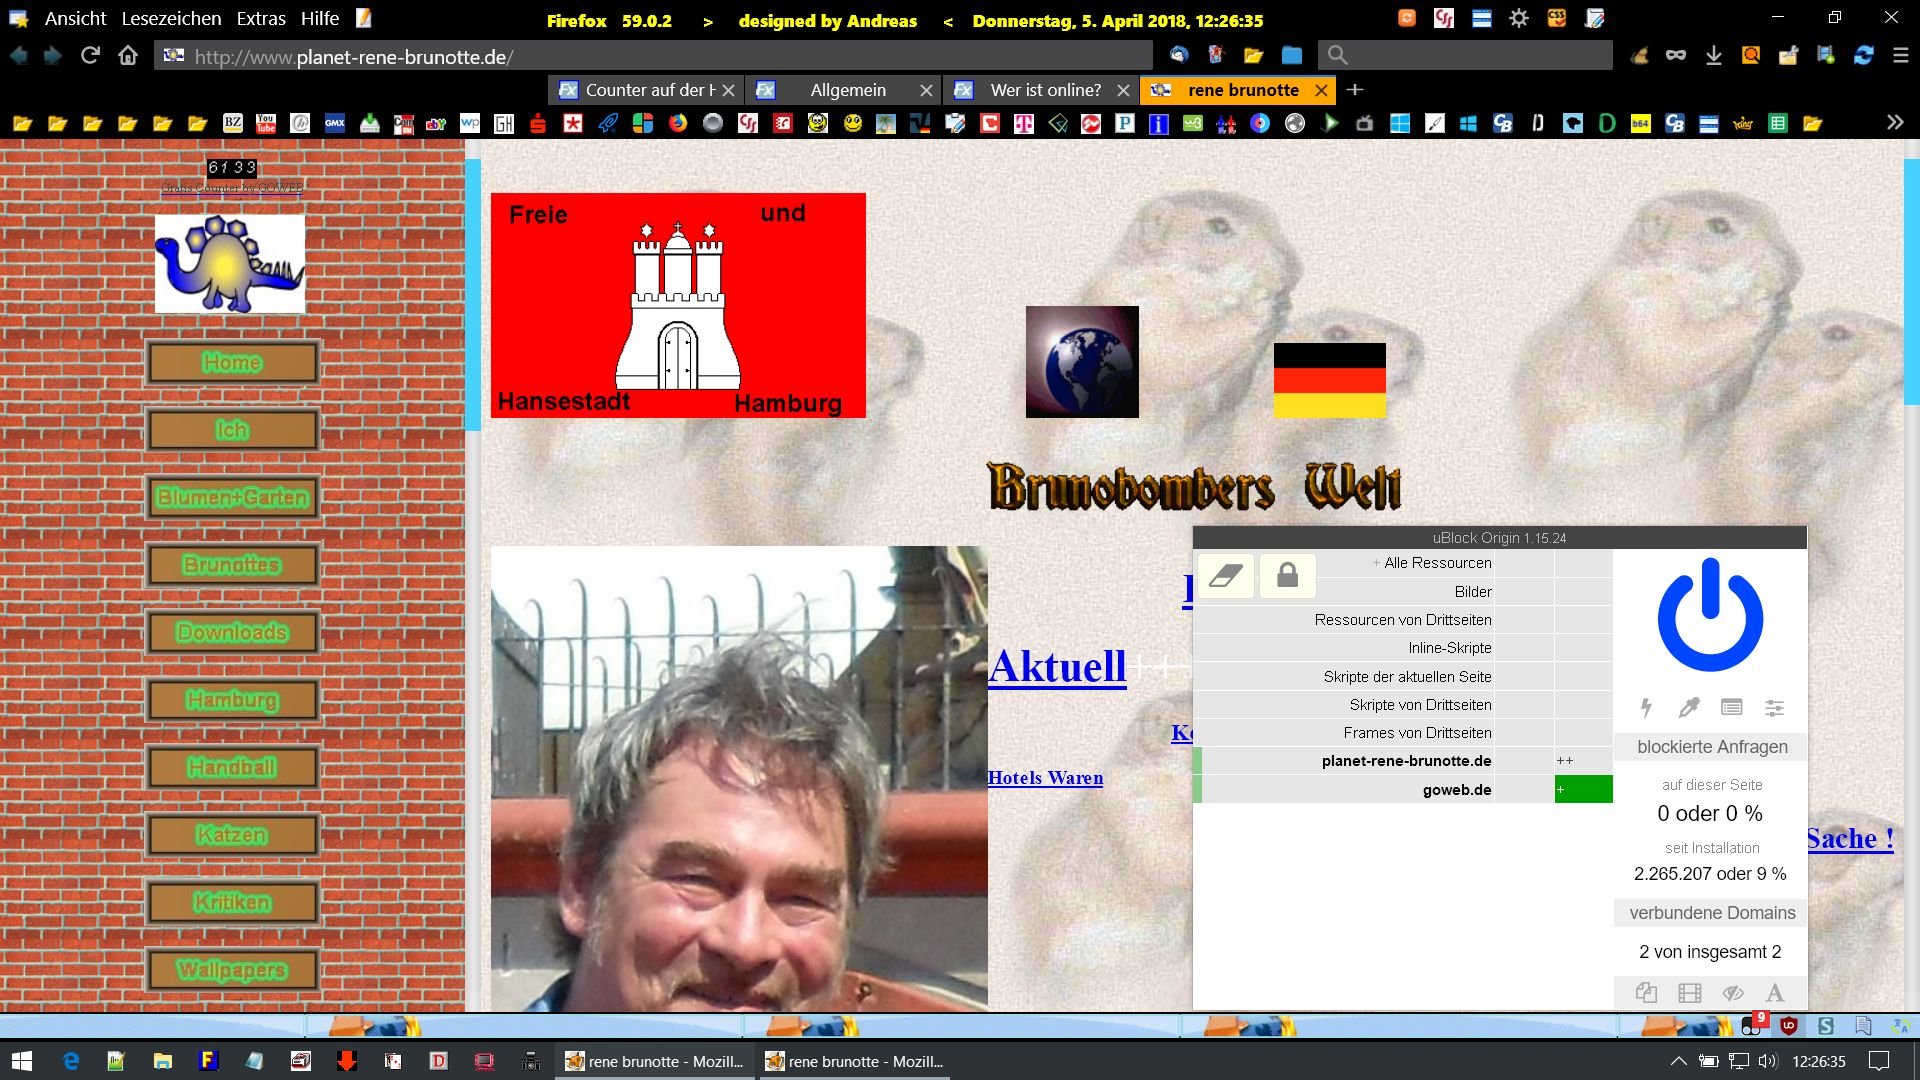Click uBlock eraser icon for element zapper cache
Image resolution: width=1920 pixels, height=1080 pixels.
coord(1225,575)
